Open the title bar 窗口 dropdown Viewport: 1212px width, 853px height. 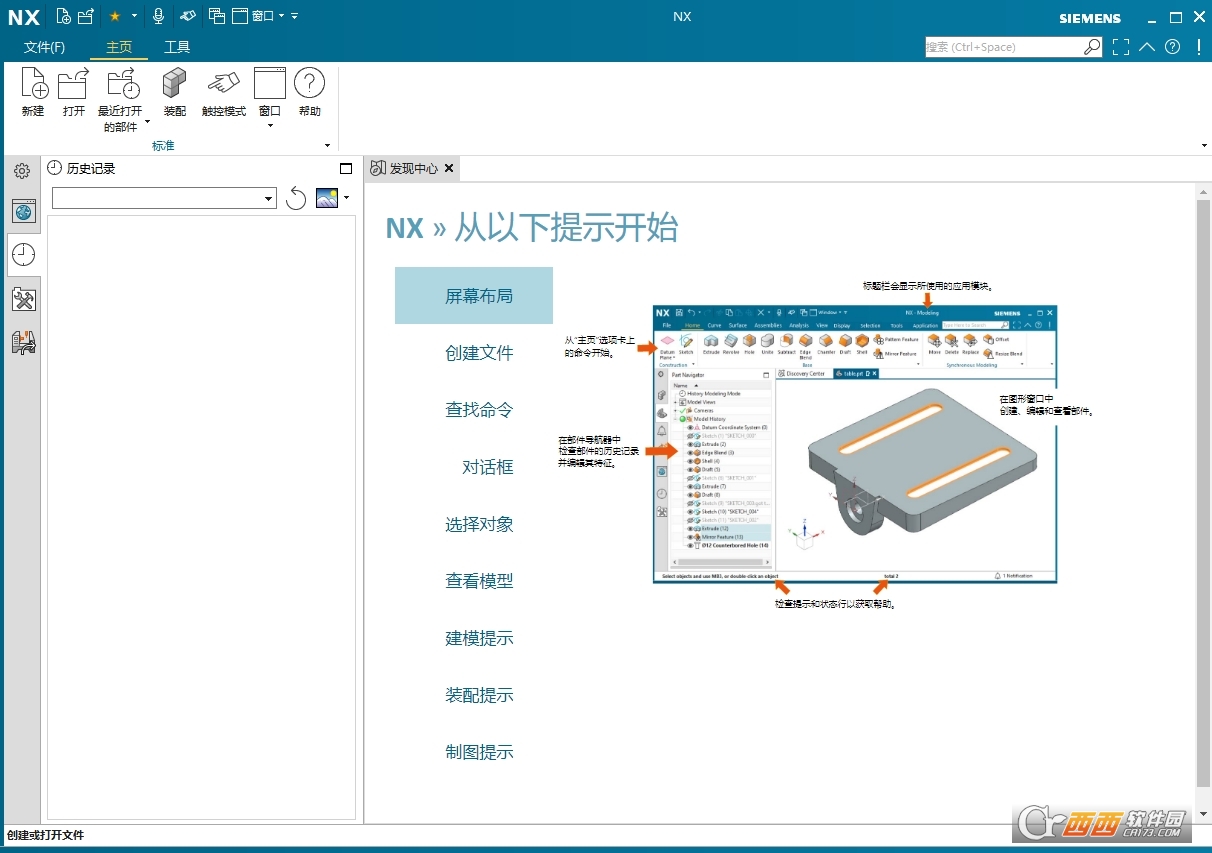pyautogui.click(x=263, y=16)
